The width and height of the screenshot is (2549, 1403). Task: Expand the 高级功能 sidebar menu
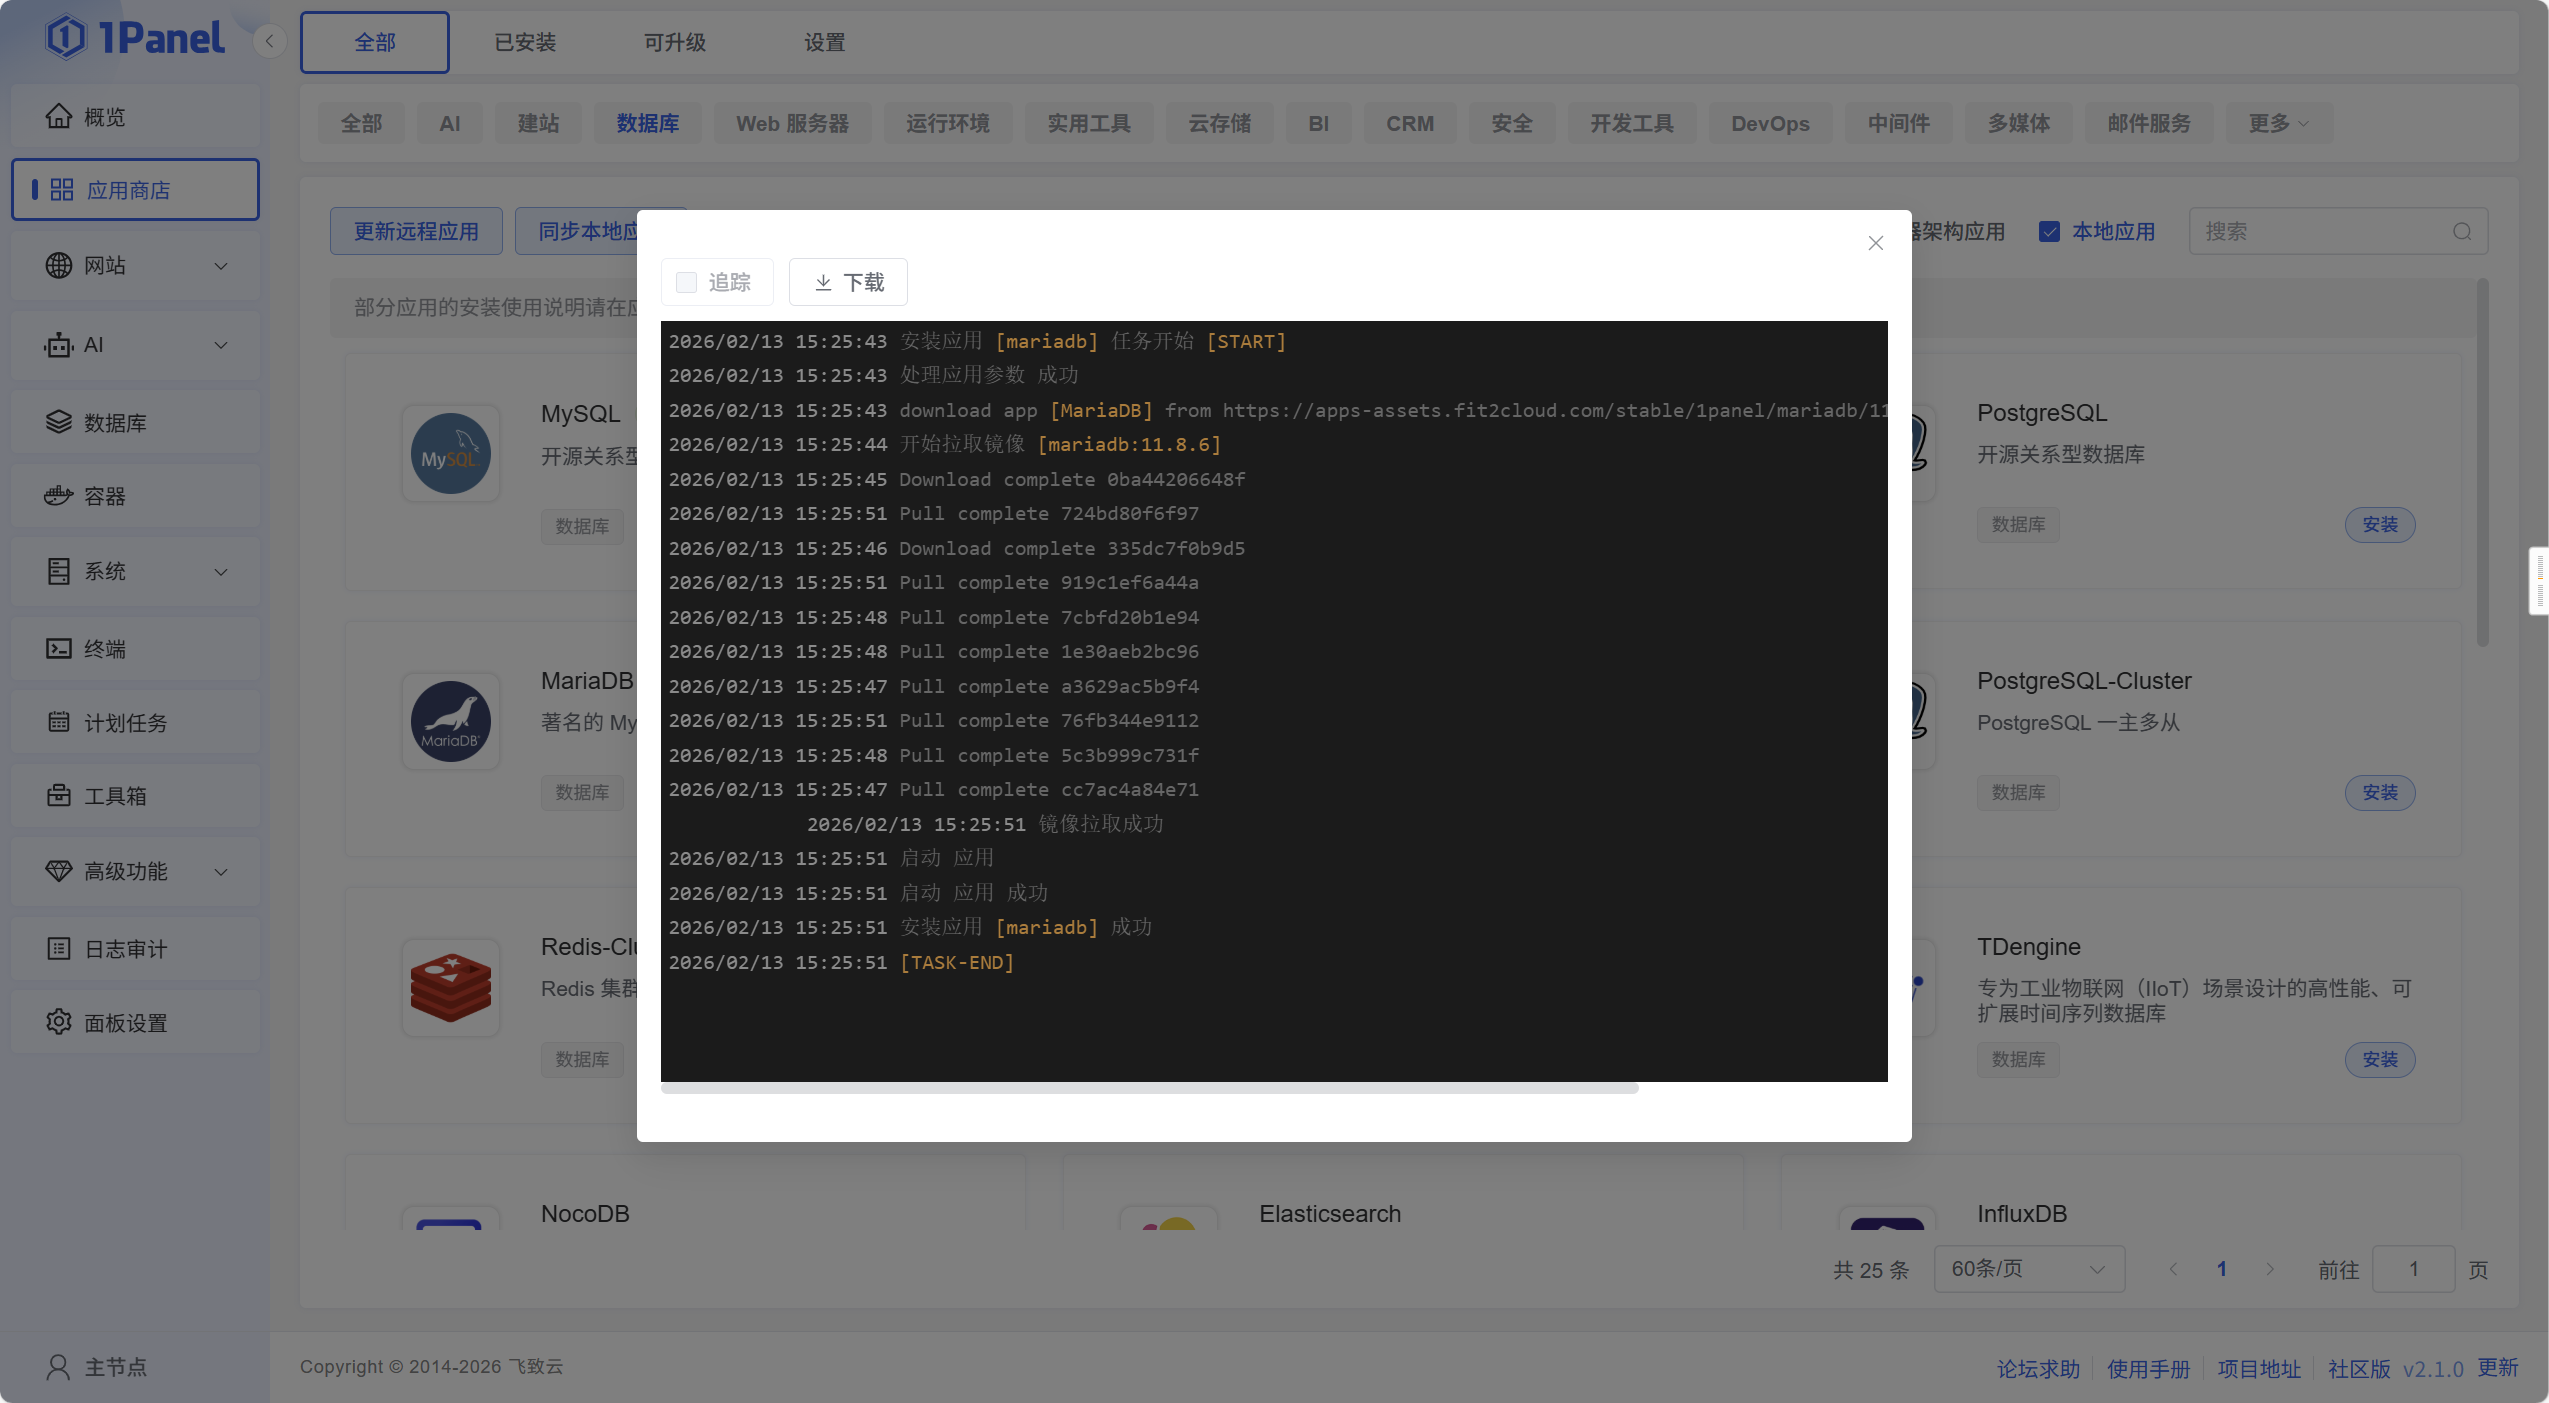[x=221, y=872]
